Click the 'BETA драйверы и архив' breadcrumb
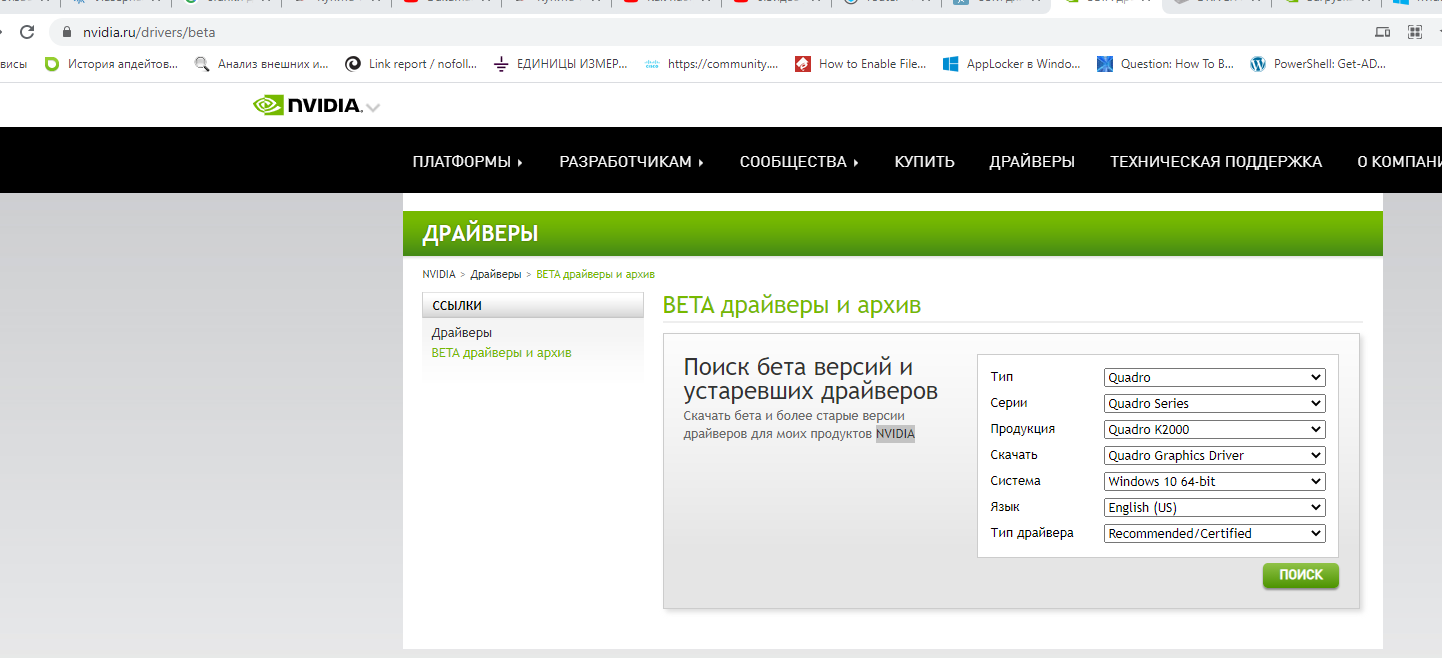The width and height of the screenshot is (1442, 658). [x=596, y=274]
